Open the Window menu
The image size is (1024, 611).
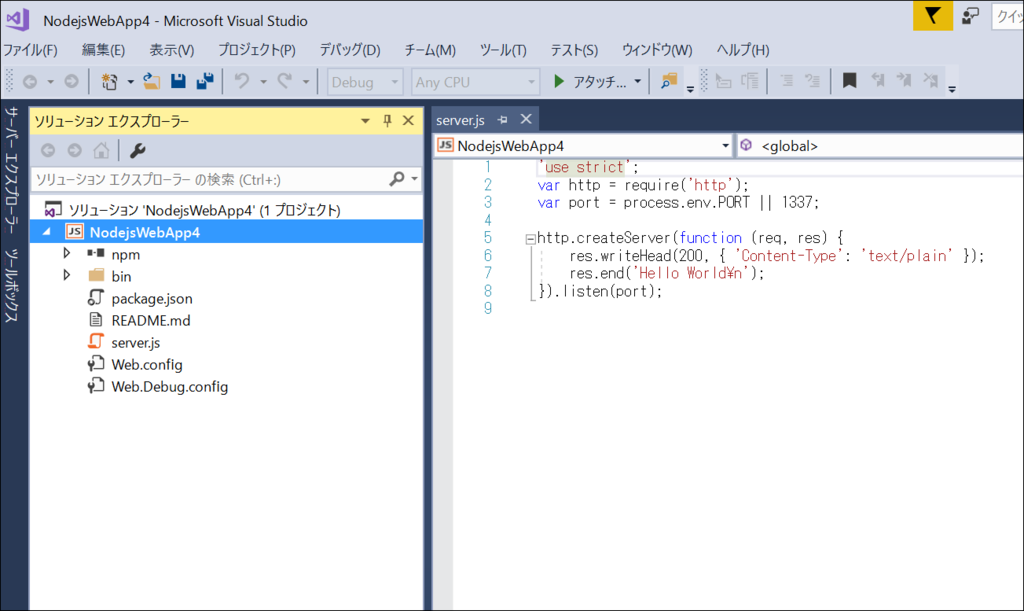[657, 50]
